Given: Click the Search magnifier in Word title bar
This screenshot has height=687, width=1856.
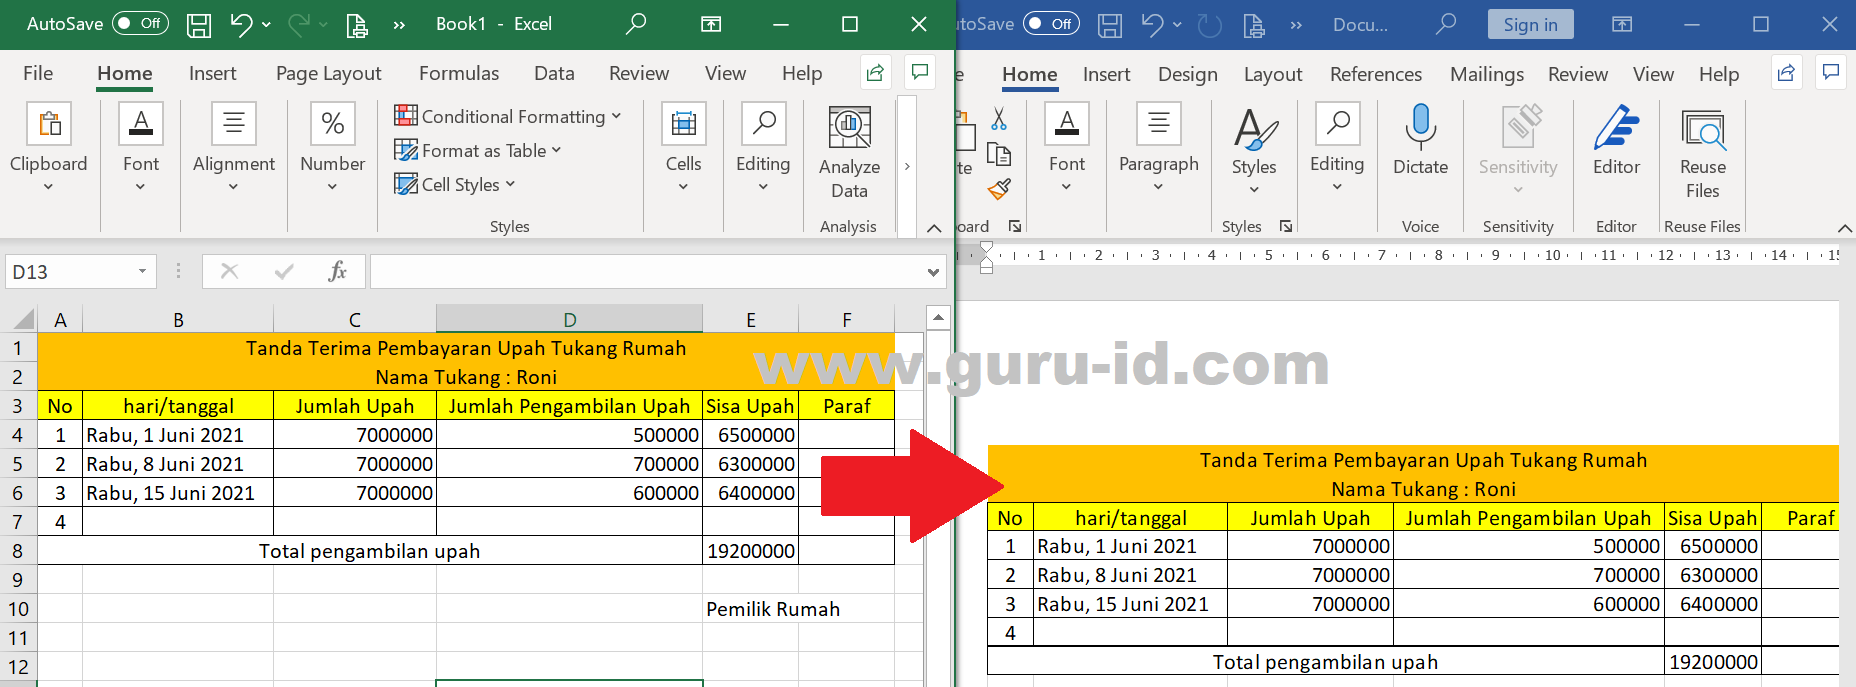Looking at the screenshot, I should click(1445, 24).
